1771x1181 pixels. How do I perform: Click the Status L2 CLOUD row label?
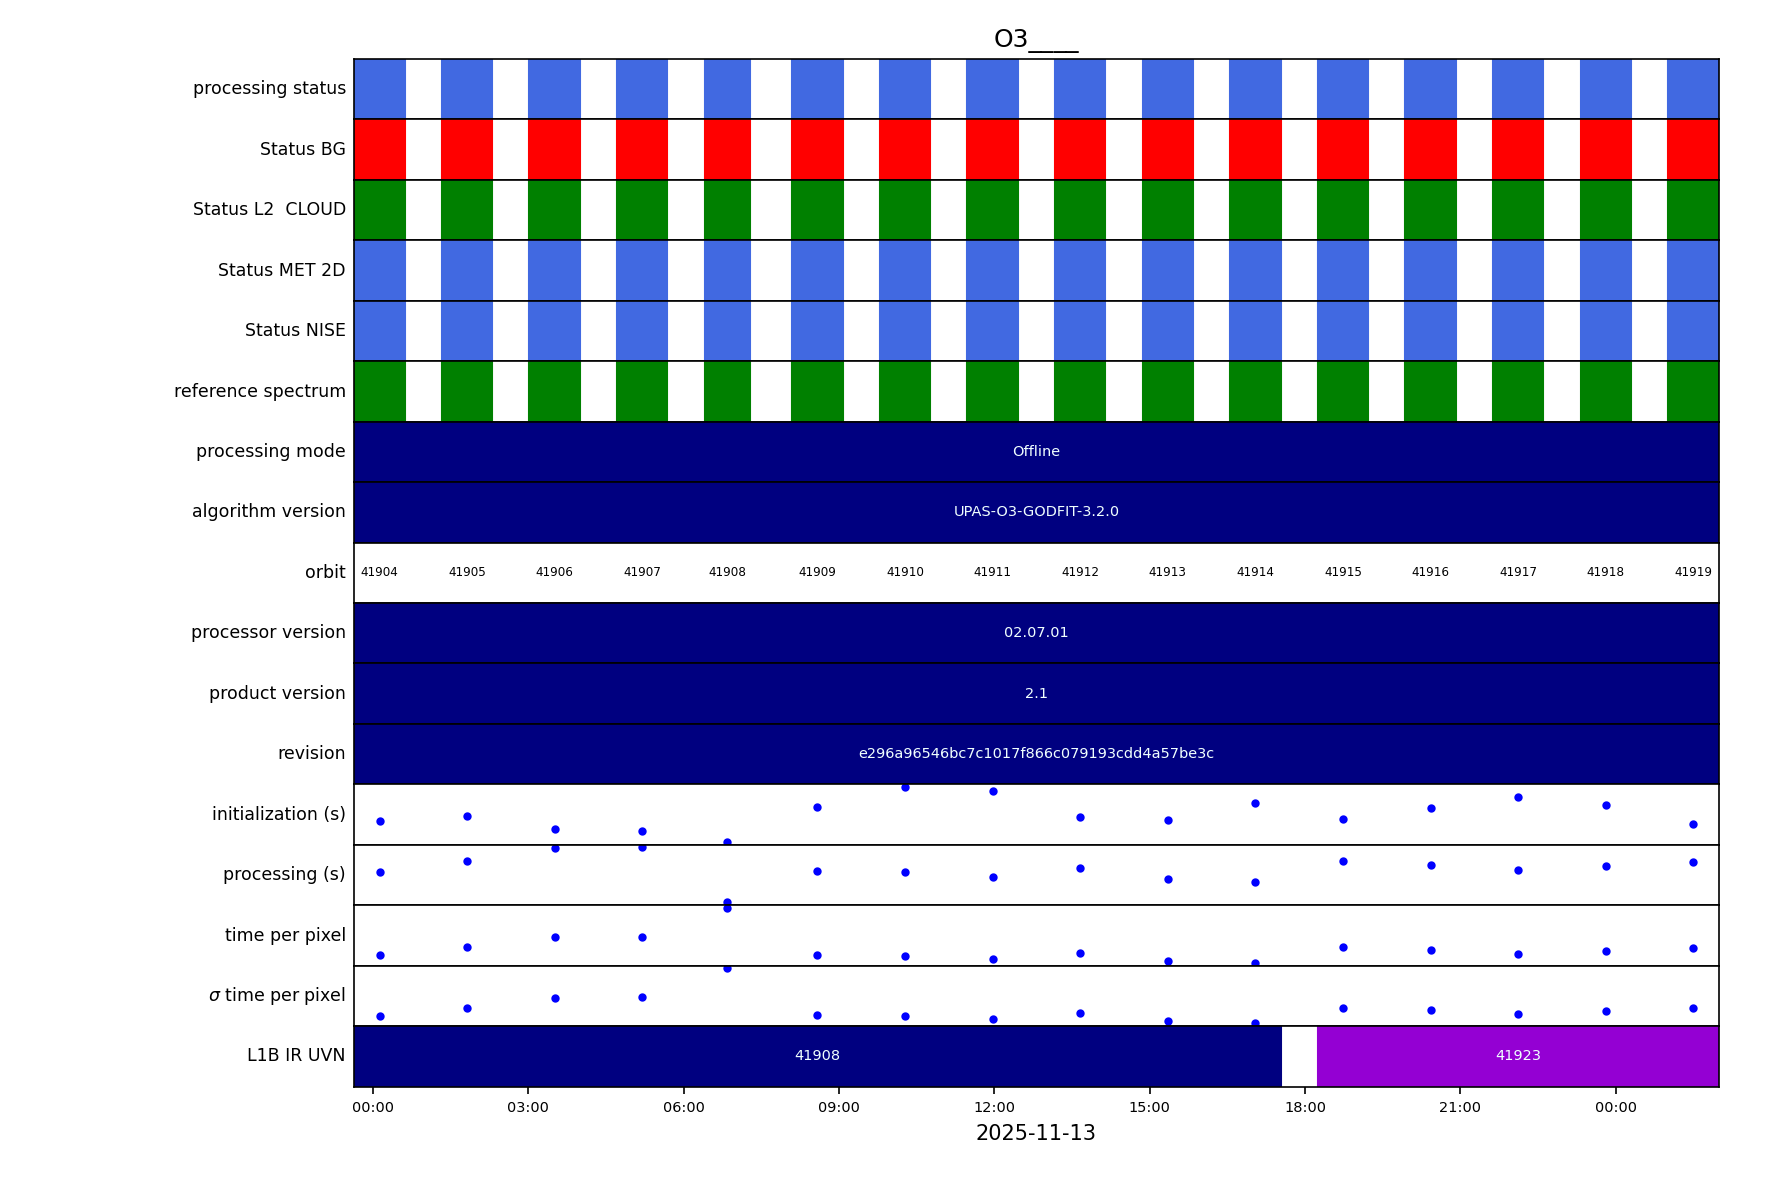pos(269,210)
